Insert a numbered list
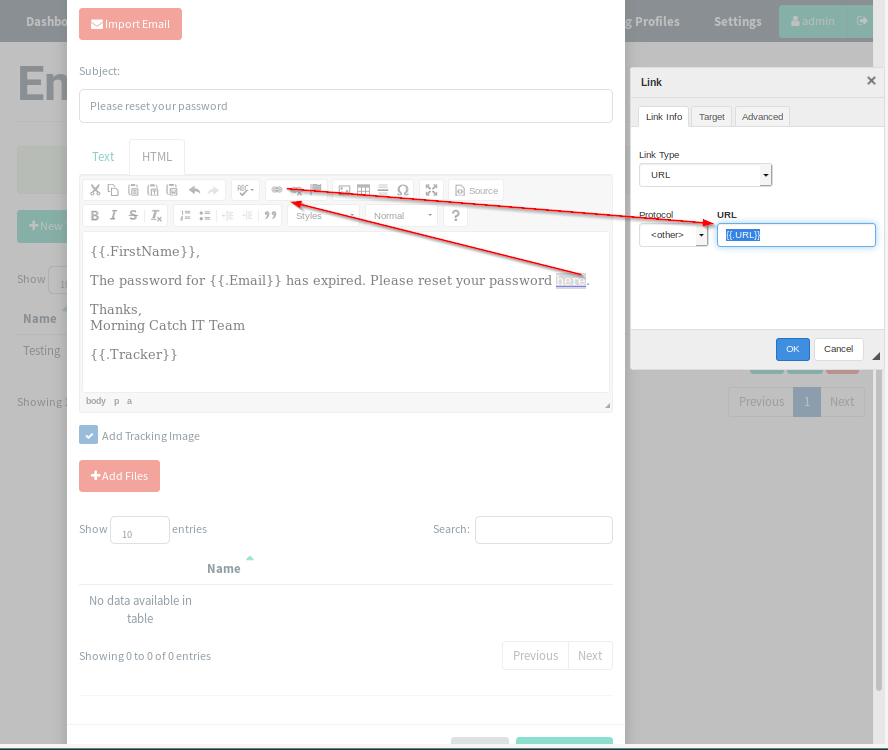Screen dimensions: 888x750 (x=185, y=216)
